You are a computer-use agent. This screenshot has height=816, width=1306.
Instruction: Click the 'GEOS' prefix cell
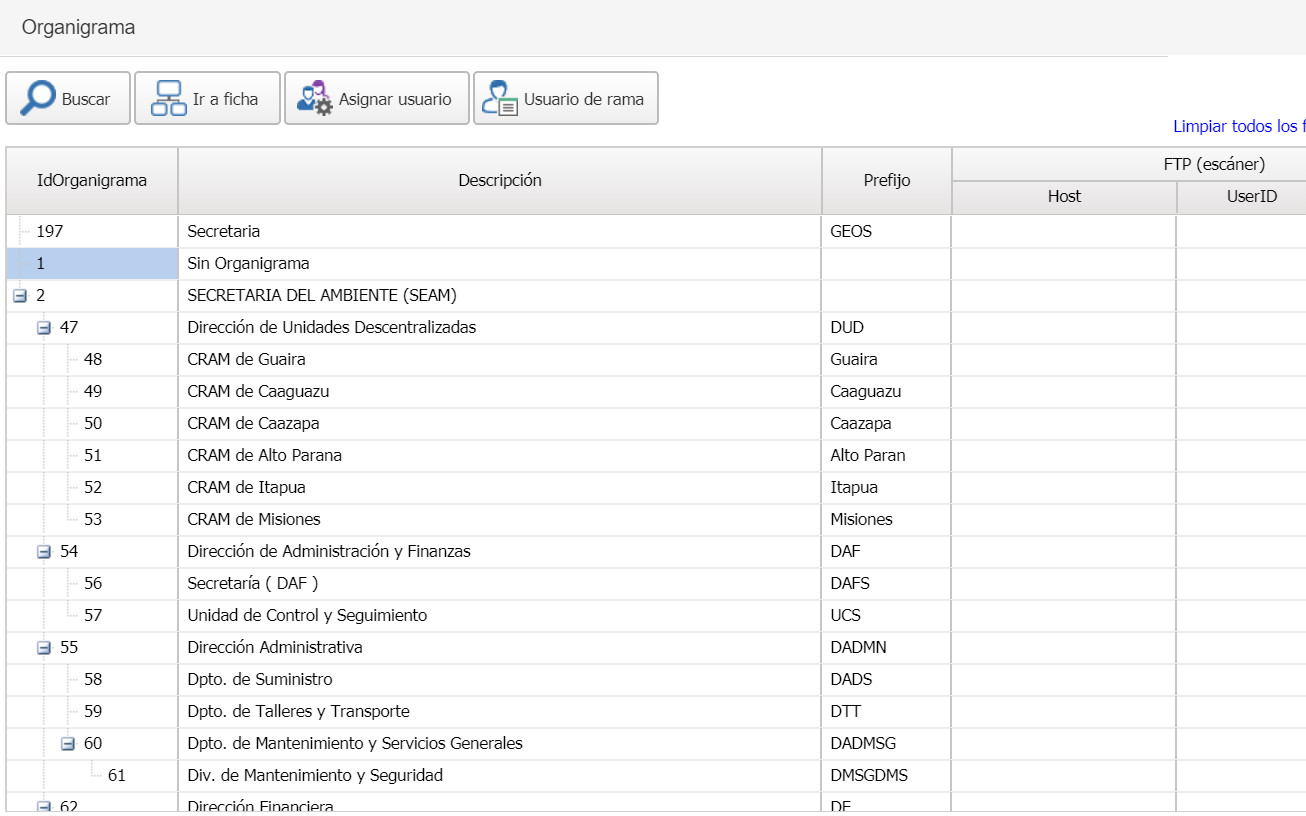point(887,231)
